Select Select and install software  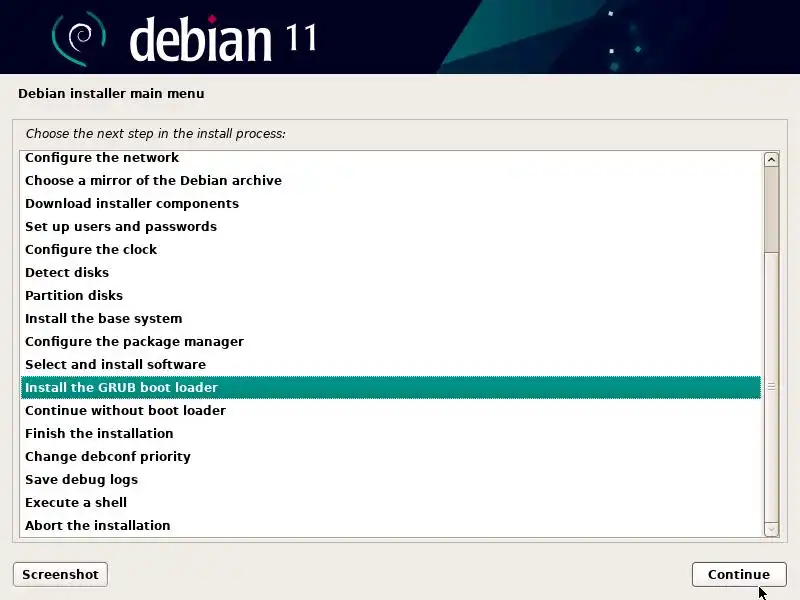tap(391, 364)
